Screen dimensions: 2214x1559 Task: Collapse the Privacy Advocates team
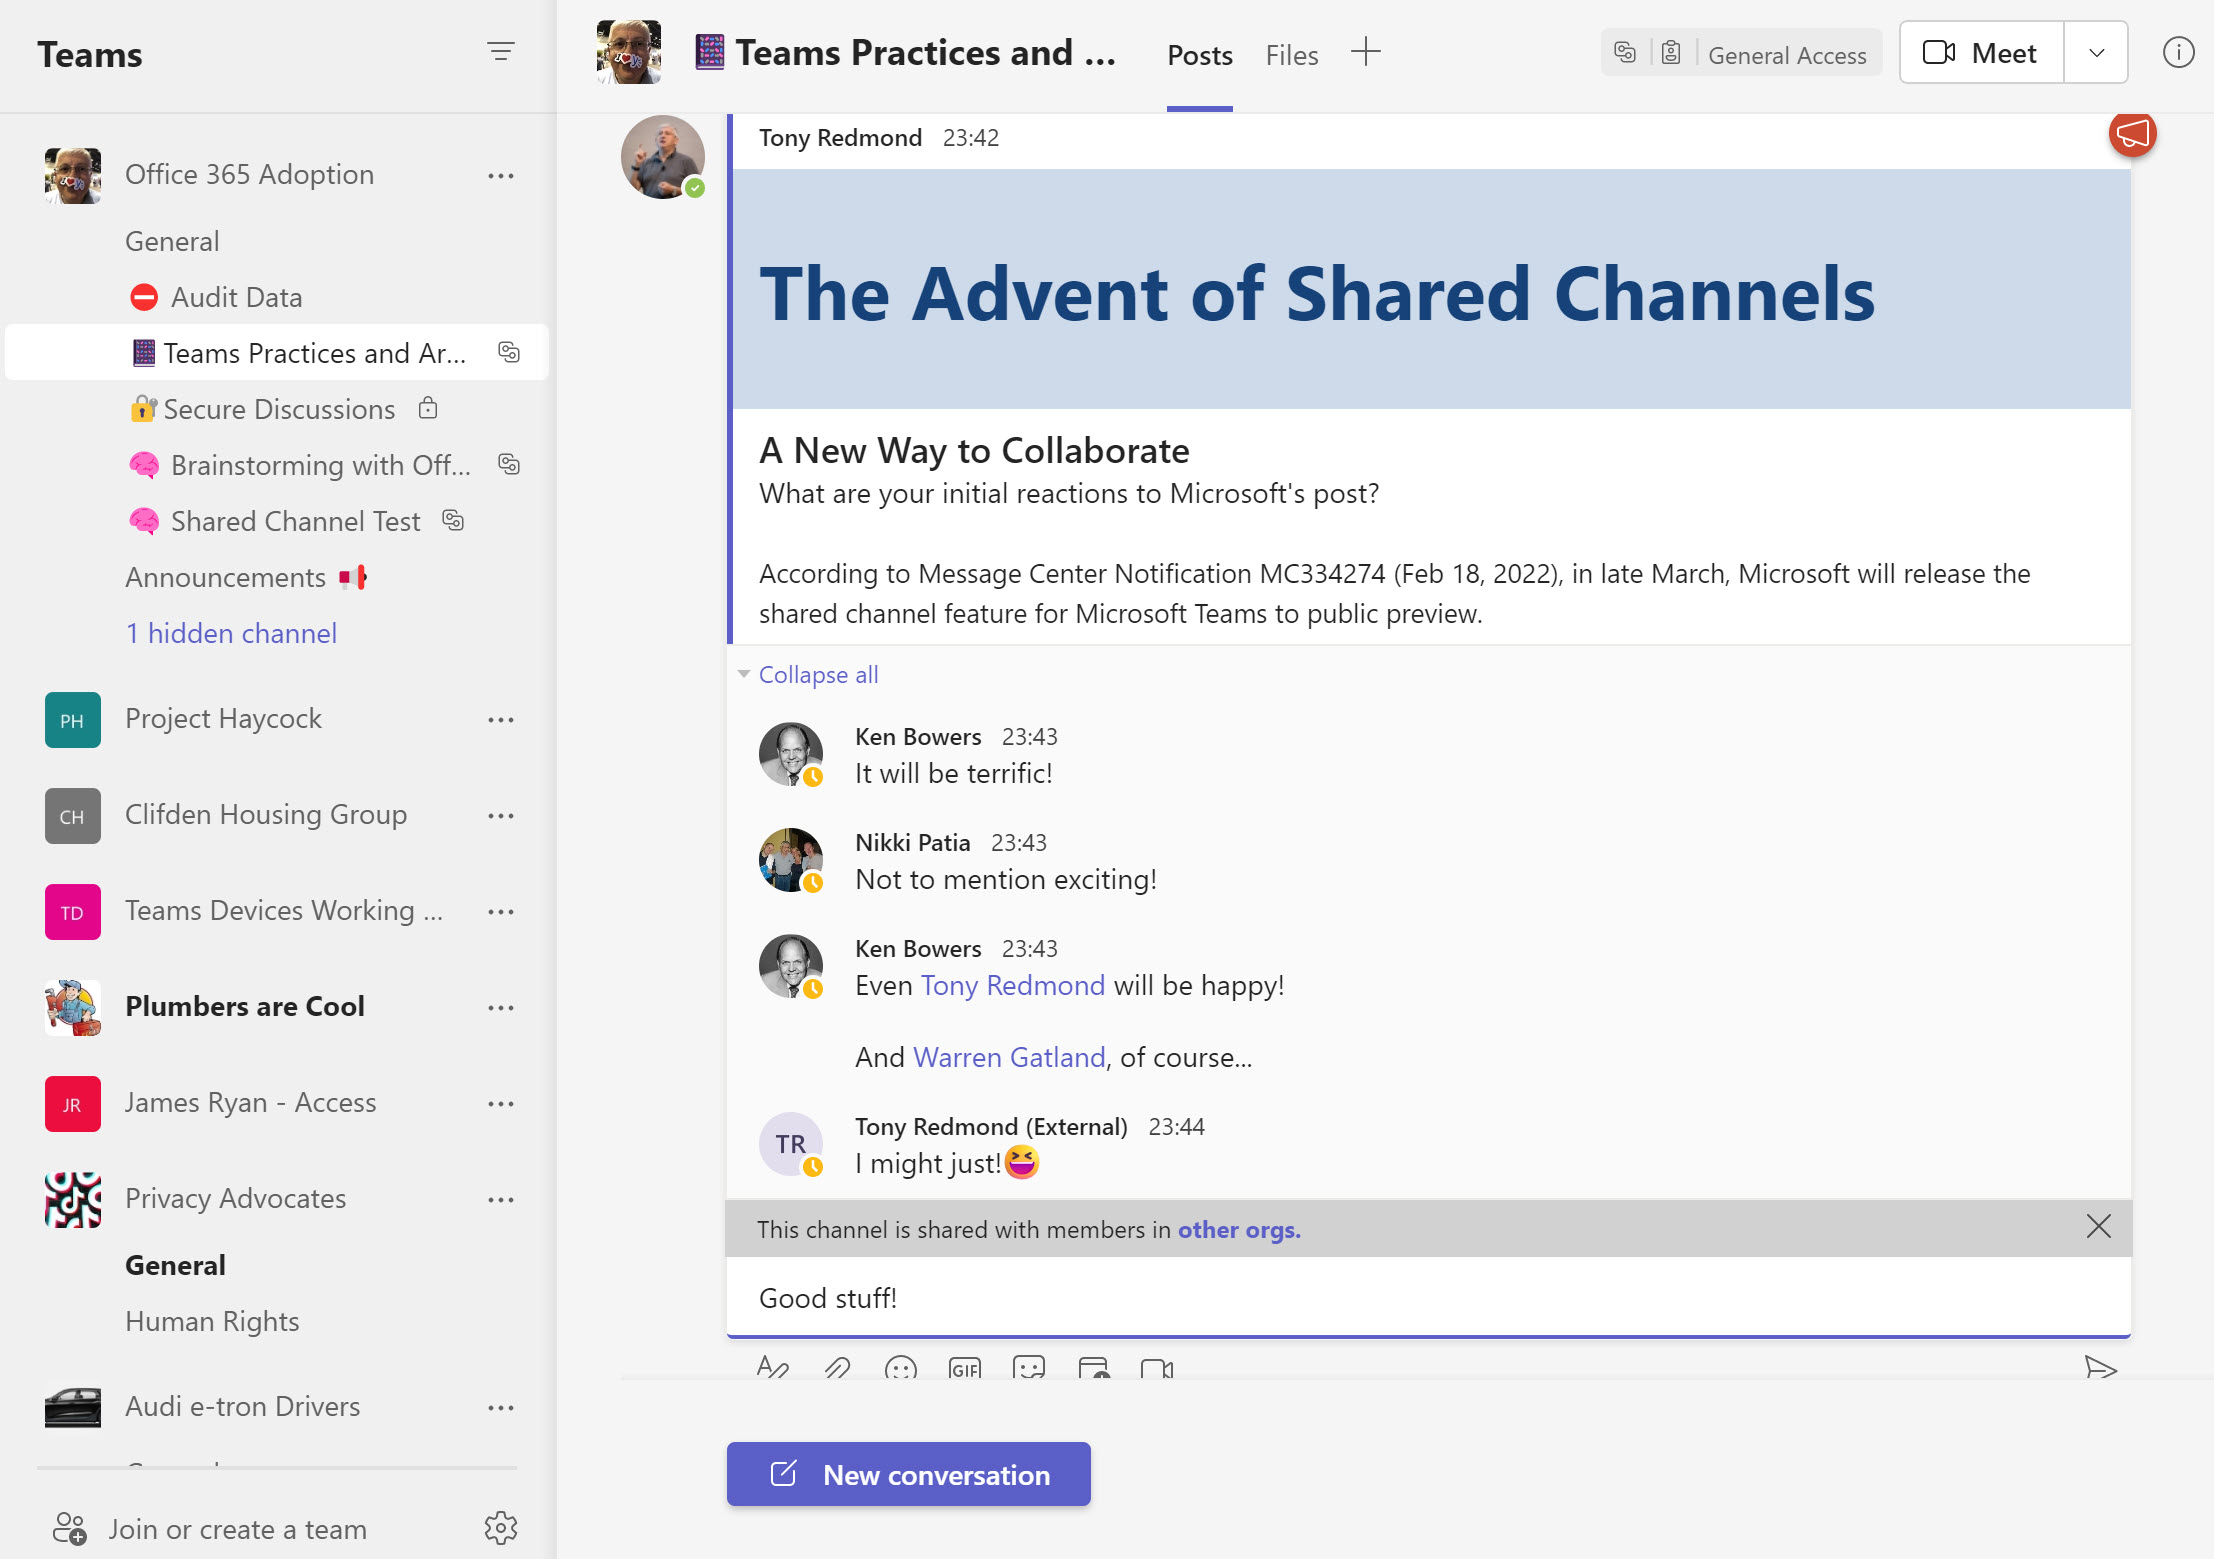point(236,1199)
